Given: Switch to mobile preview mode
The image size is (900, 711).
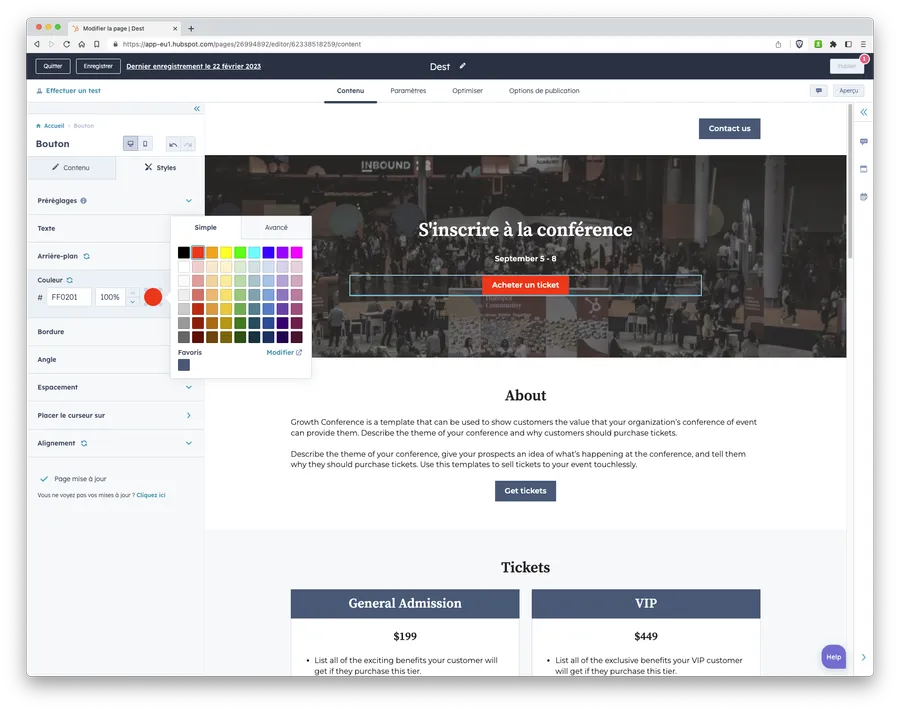Looking at the screenshot, I should 145,144.
